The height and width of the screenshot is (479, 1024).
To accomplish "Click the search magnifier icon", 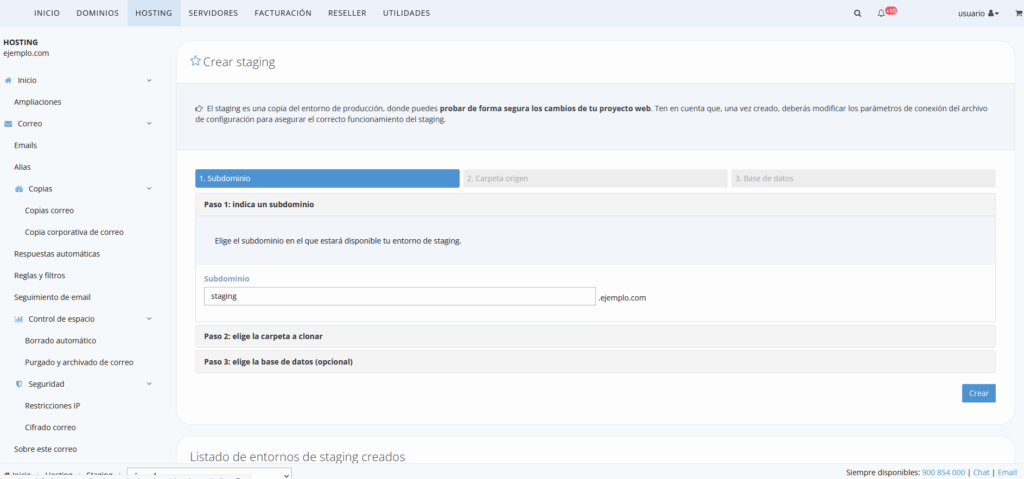I will (857, 13).
